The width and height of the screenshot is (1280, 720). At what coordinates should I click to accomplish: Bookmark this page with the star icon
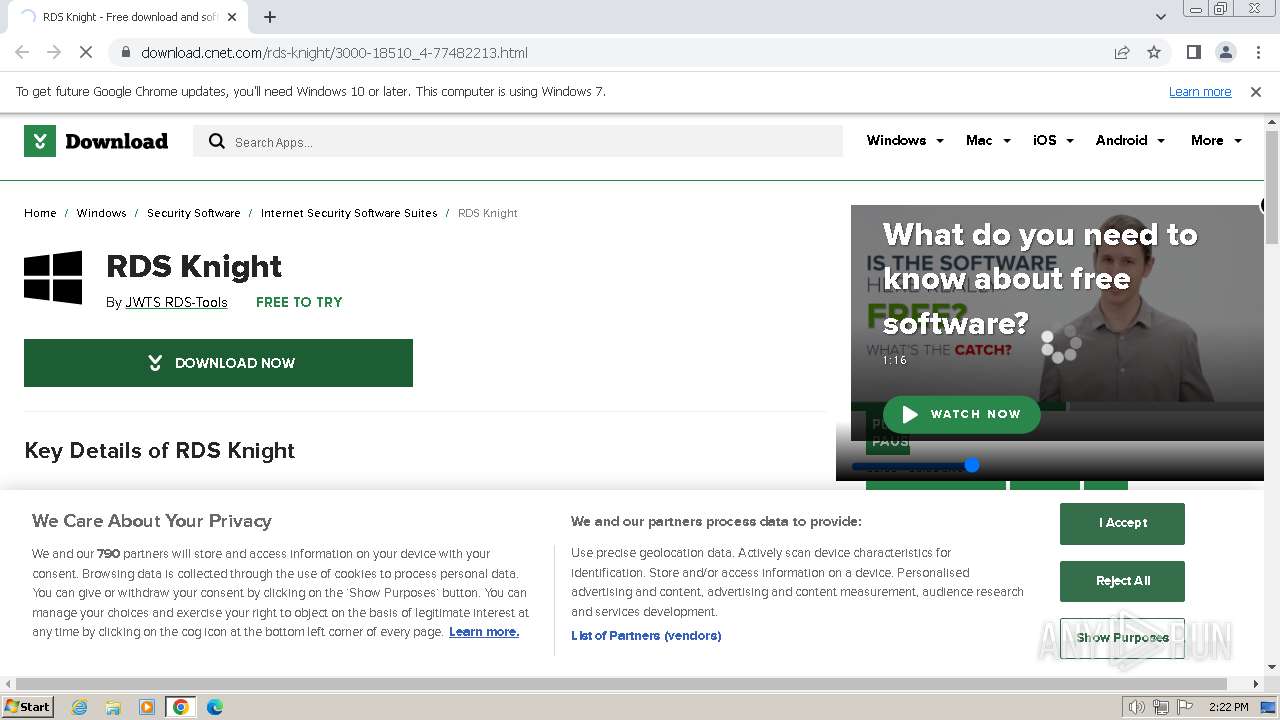tap(1154, 52)
